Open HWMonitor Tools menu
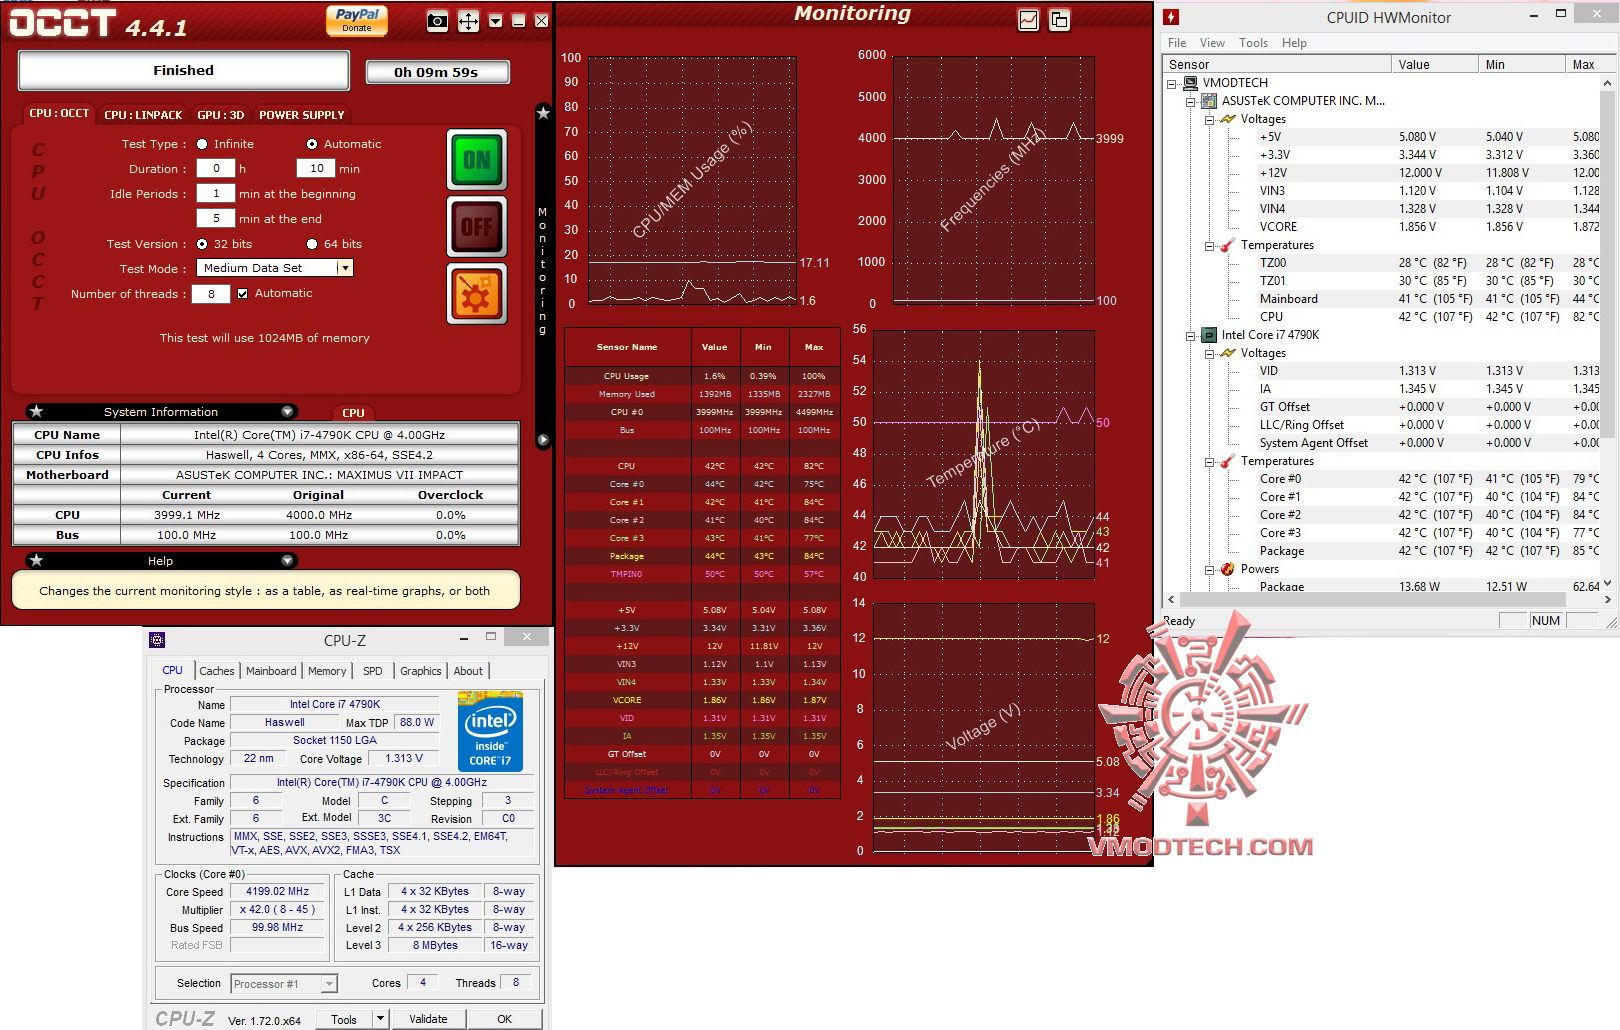1620x1030 pixels. click(1253, 43)
